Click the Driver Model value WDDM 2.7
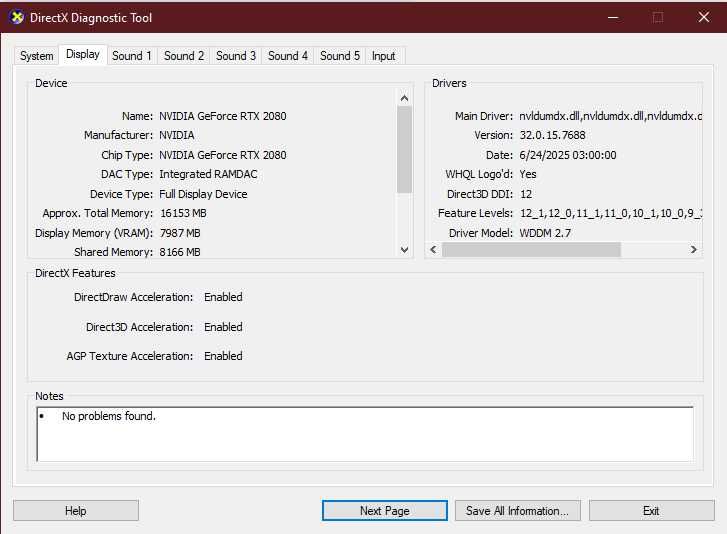 coord(545,233)
